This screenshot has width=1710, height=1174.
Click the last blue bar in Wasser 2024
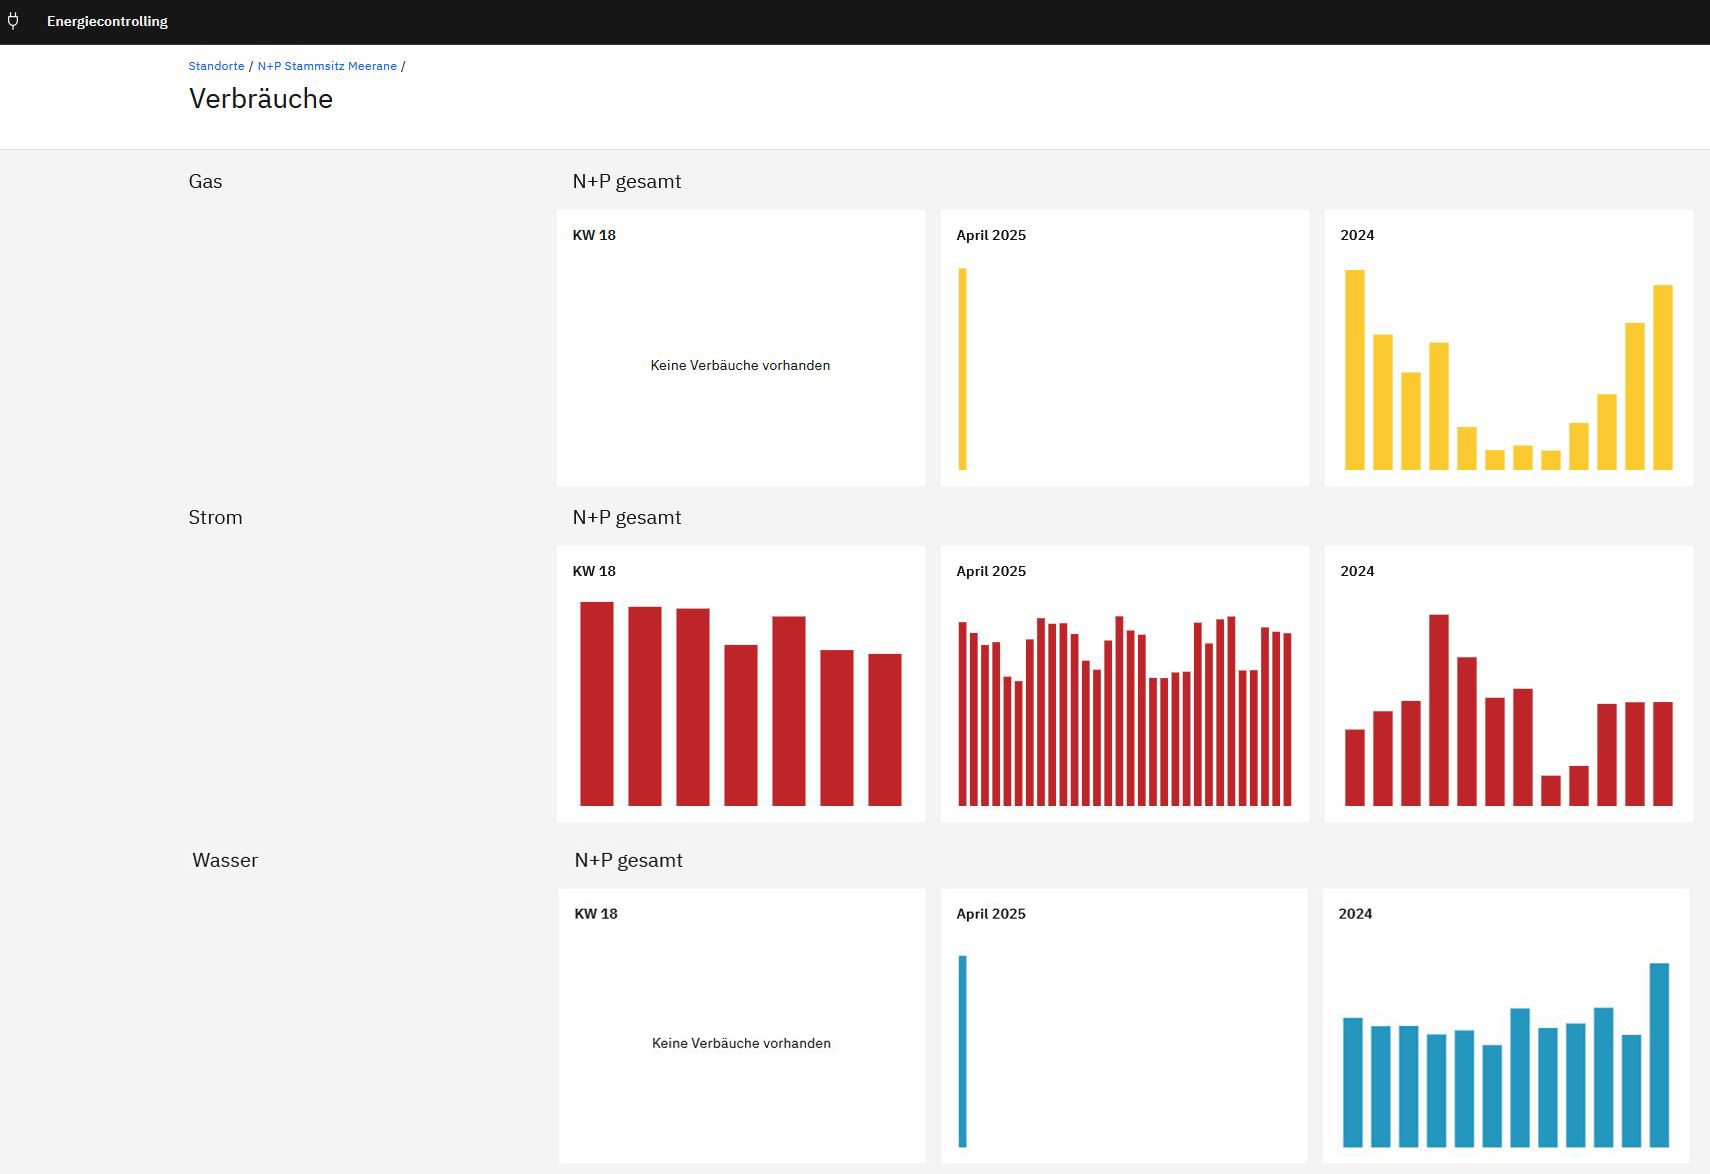point(1659,1055)
